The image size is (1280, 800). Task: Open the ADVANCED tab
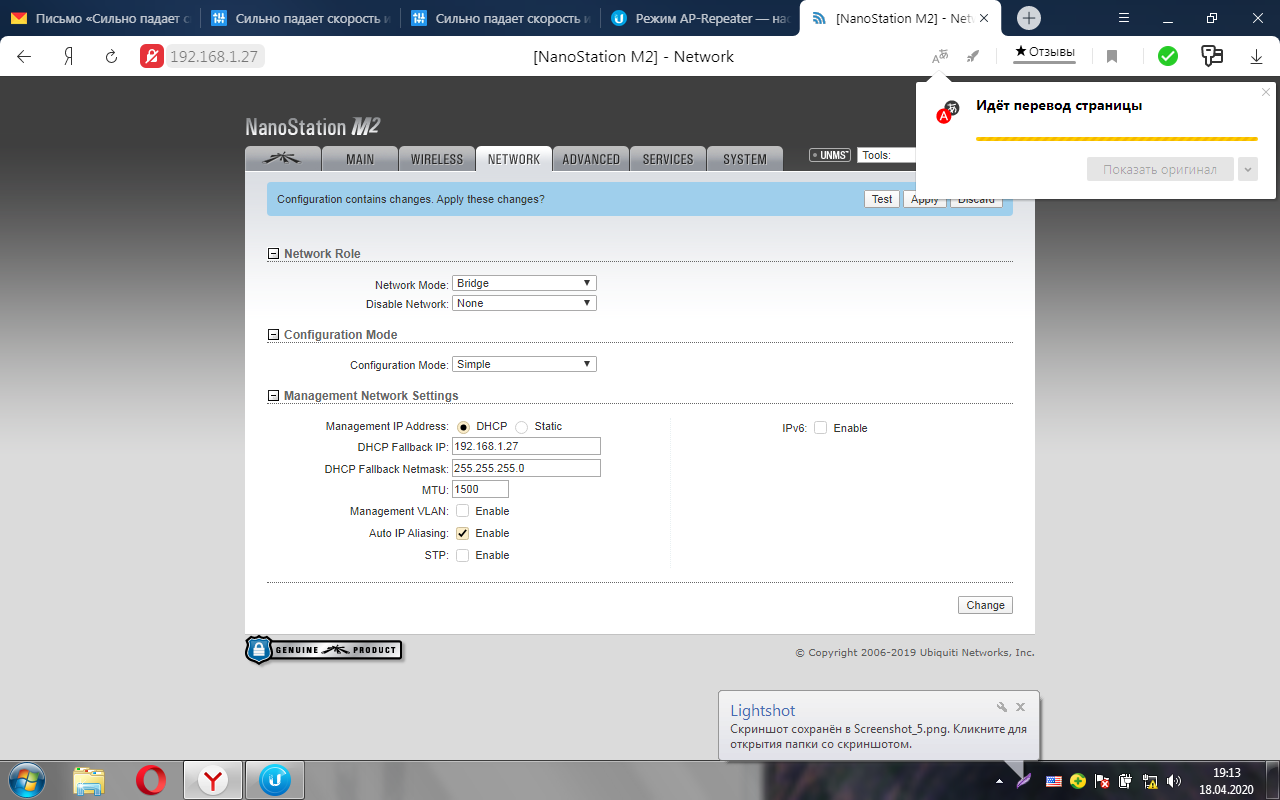tap(591, 159)
